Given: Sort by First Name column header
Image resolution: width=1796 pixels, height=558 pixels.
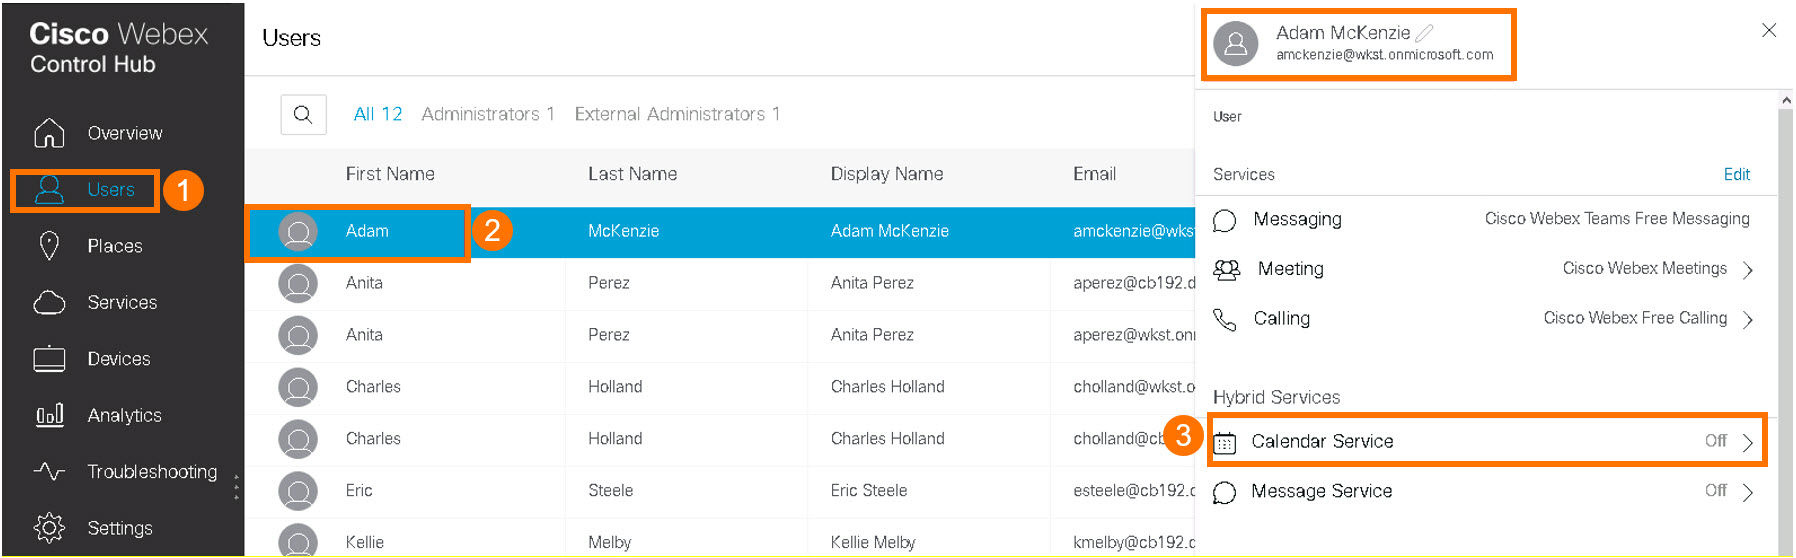Looking at the screenshot, I should 390,174.
